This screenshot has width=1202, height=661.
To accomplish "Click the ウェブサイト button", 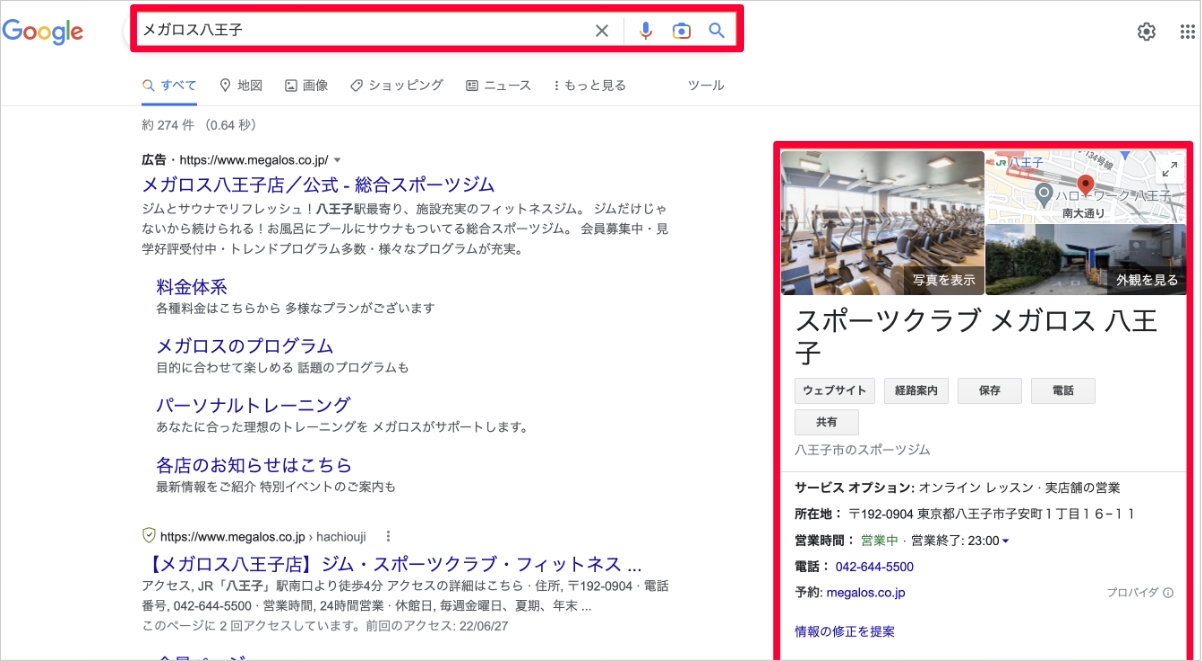I will [835, 391].
